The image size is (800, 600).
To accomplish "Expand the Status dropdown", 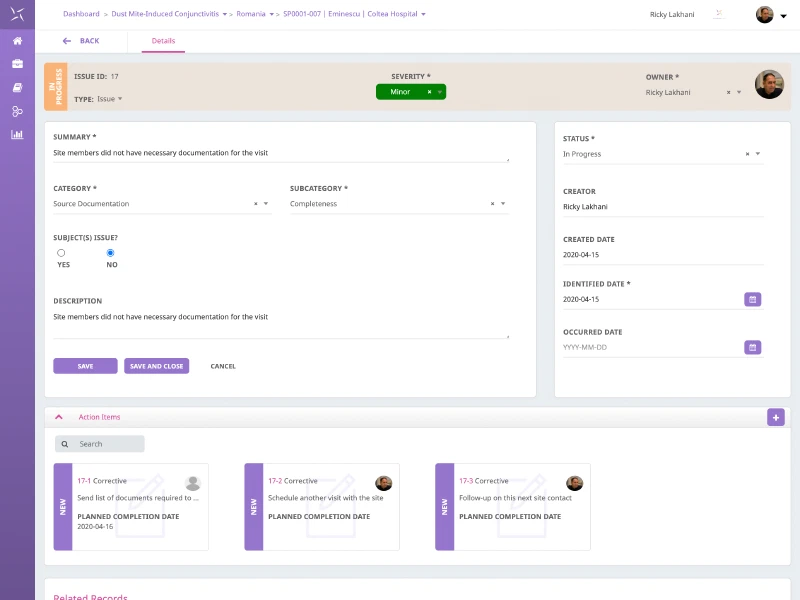I will (x=758, y=154).
